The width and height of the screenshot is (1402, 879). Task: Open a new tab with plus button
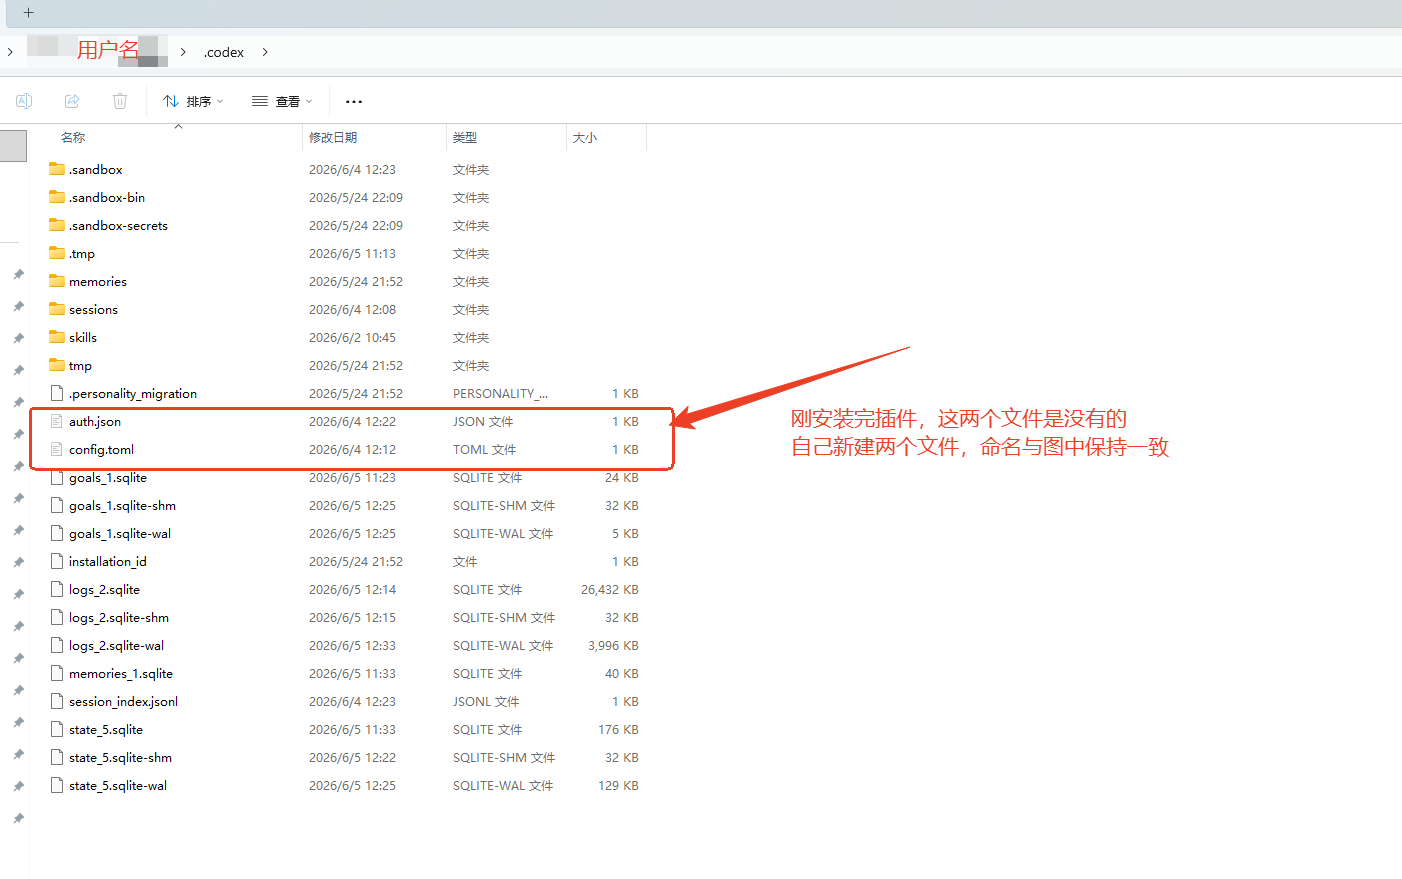[x=28, y=13]
